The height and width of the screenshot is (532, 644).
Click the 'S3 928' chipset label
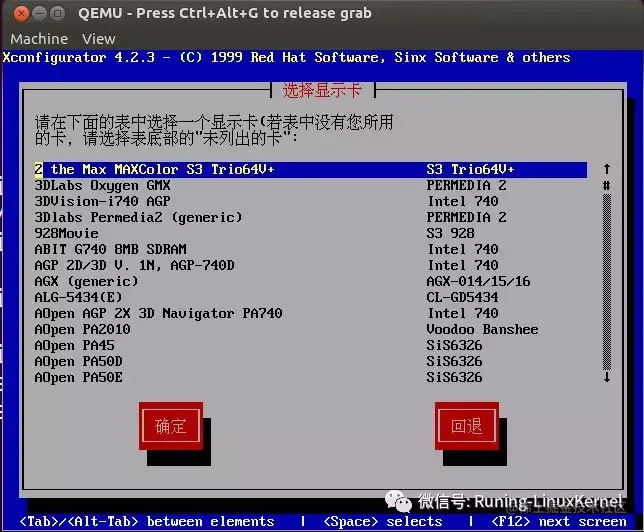[451, 233]
